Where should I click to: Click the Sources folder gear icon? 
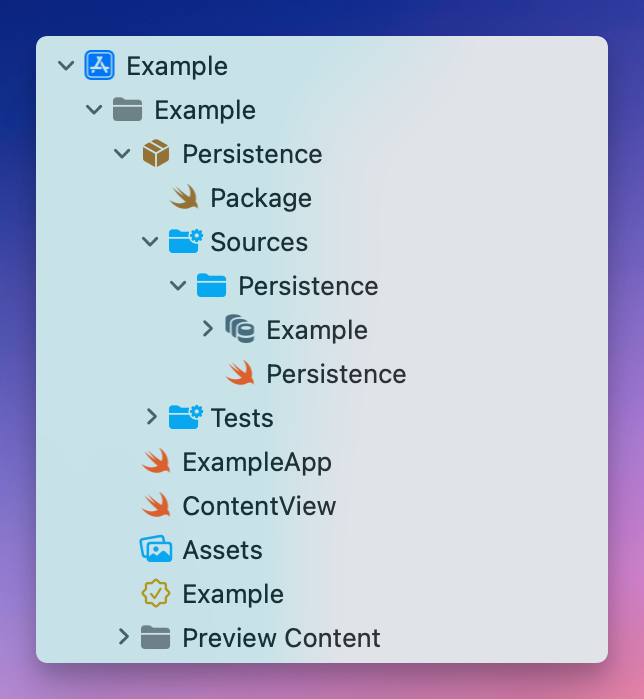(x=185, y=242)
